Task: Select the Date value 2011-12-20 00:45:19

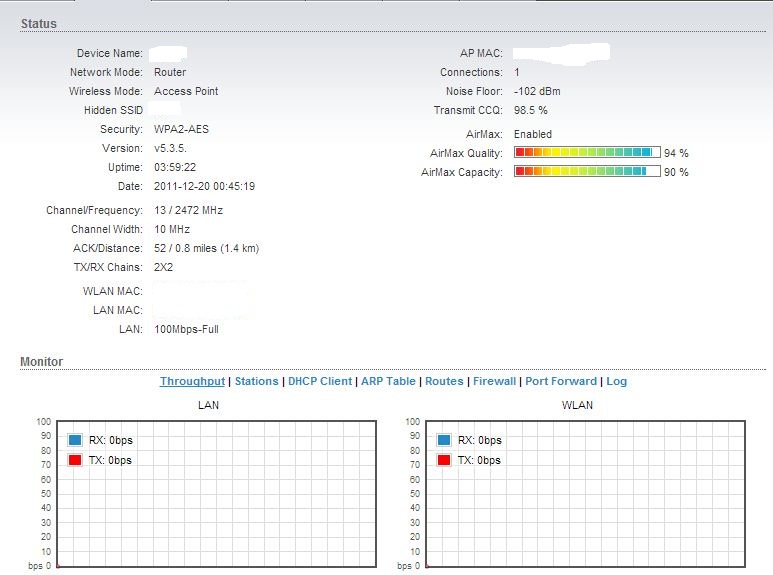Action: tap(205, 186)
